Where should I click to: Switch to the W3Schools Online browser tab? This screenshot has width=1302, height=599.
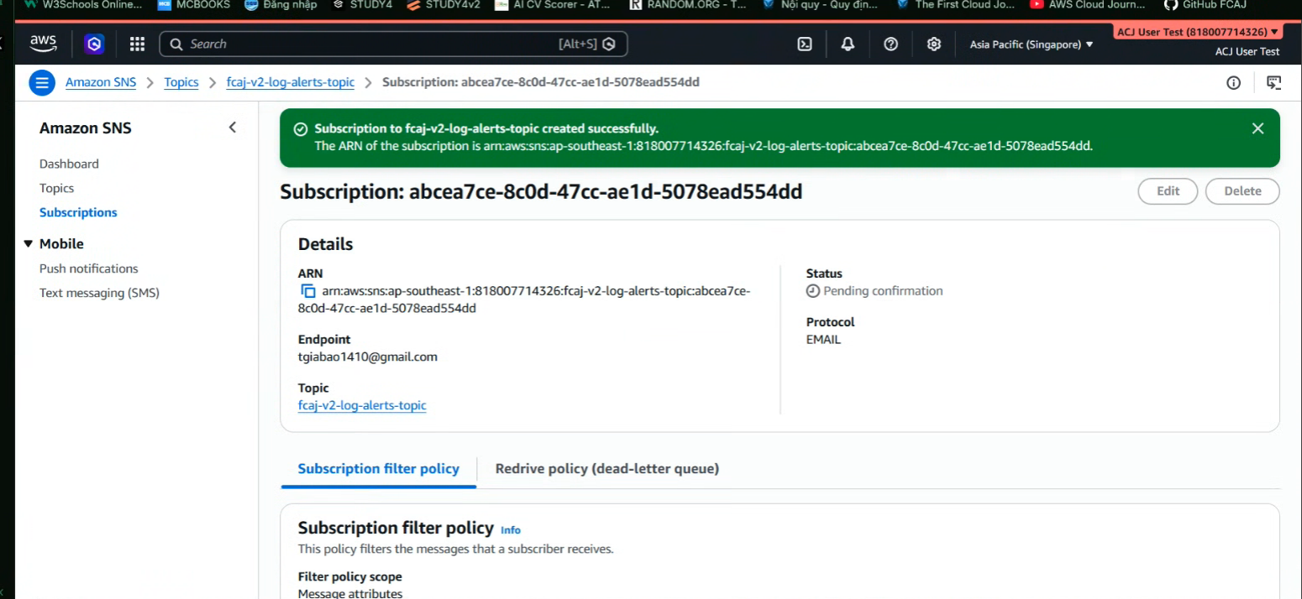tap(84, 5)
